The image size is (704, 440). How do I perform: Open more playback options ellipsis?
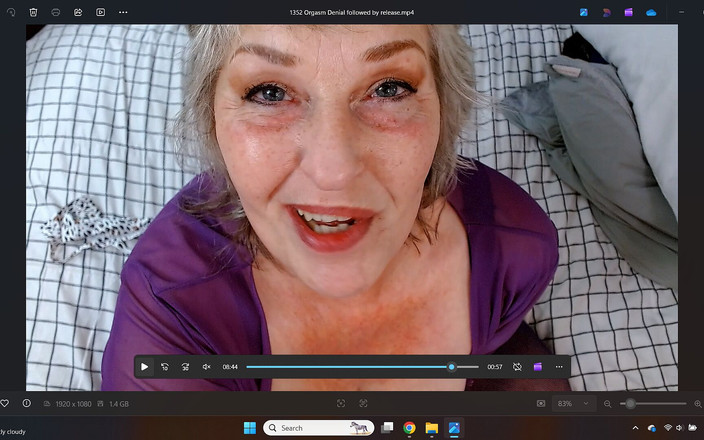[x=559, y=367]
